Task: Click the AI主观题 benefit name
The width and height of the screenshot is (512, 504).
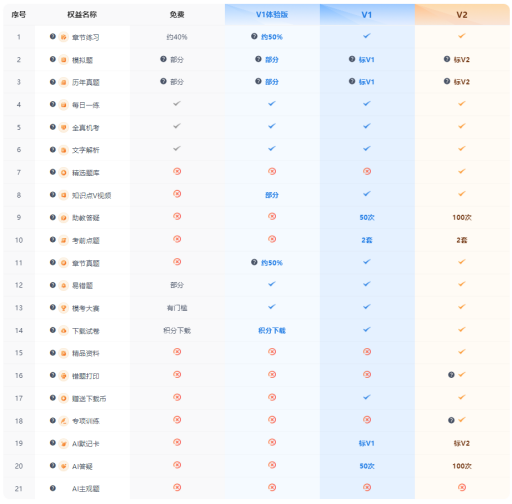Action: (x=86, y=489)
